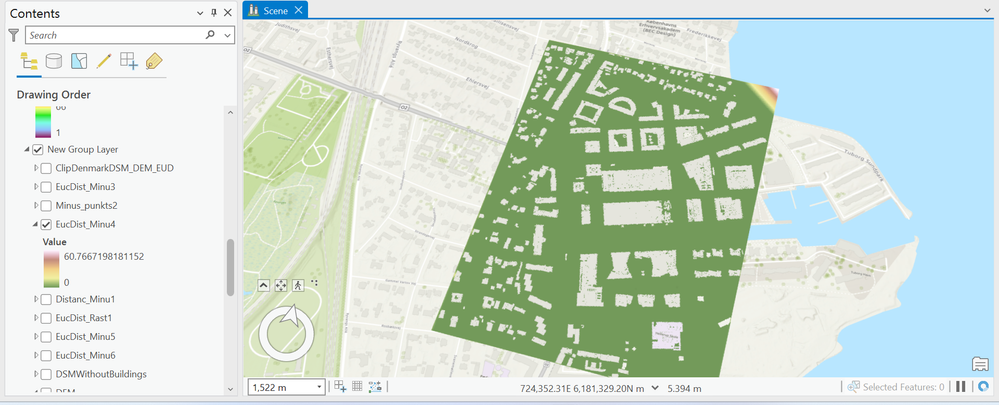Viewport: 999px width, 405px height.
Task: Collapse the EucDist_Minu4 layer legend
Action: (x=35, y=224)
